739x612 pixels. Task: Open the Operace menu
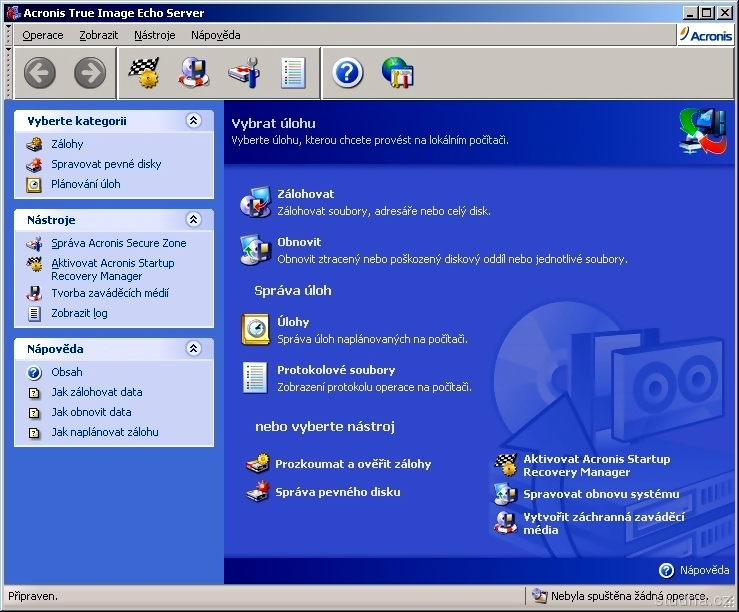(x=42, y=35)
